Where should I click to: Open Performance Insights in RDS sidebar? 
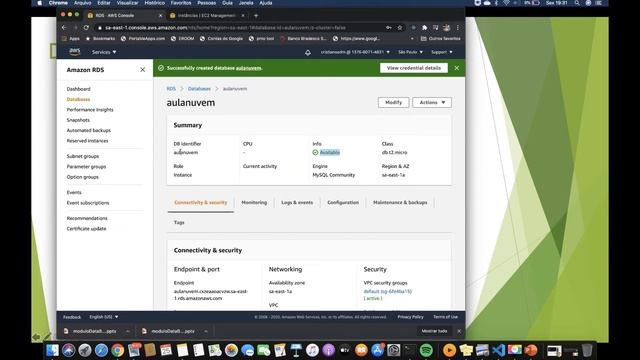90,110
